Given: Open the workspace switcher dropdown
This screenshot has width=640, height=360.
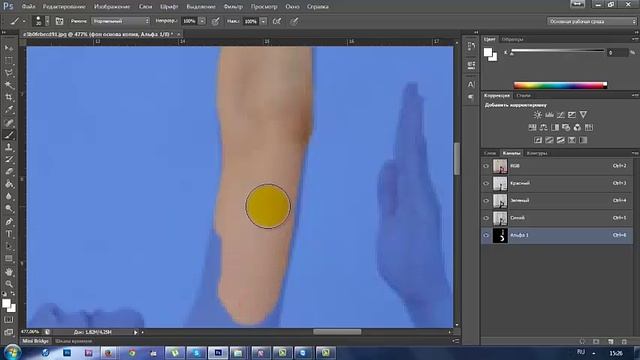Looking at the screenshot, I should pos(591,21).
